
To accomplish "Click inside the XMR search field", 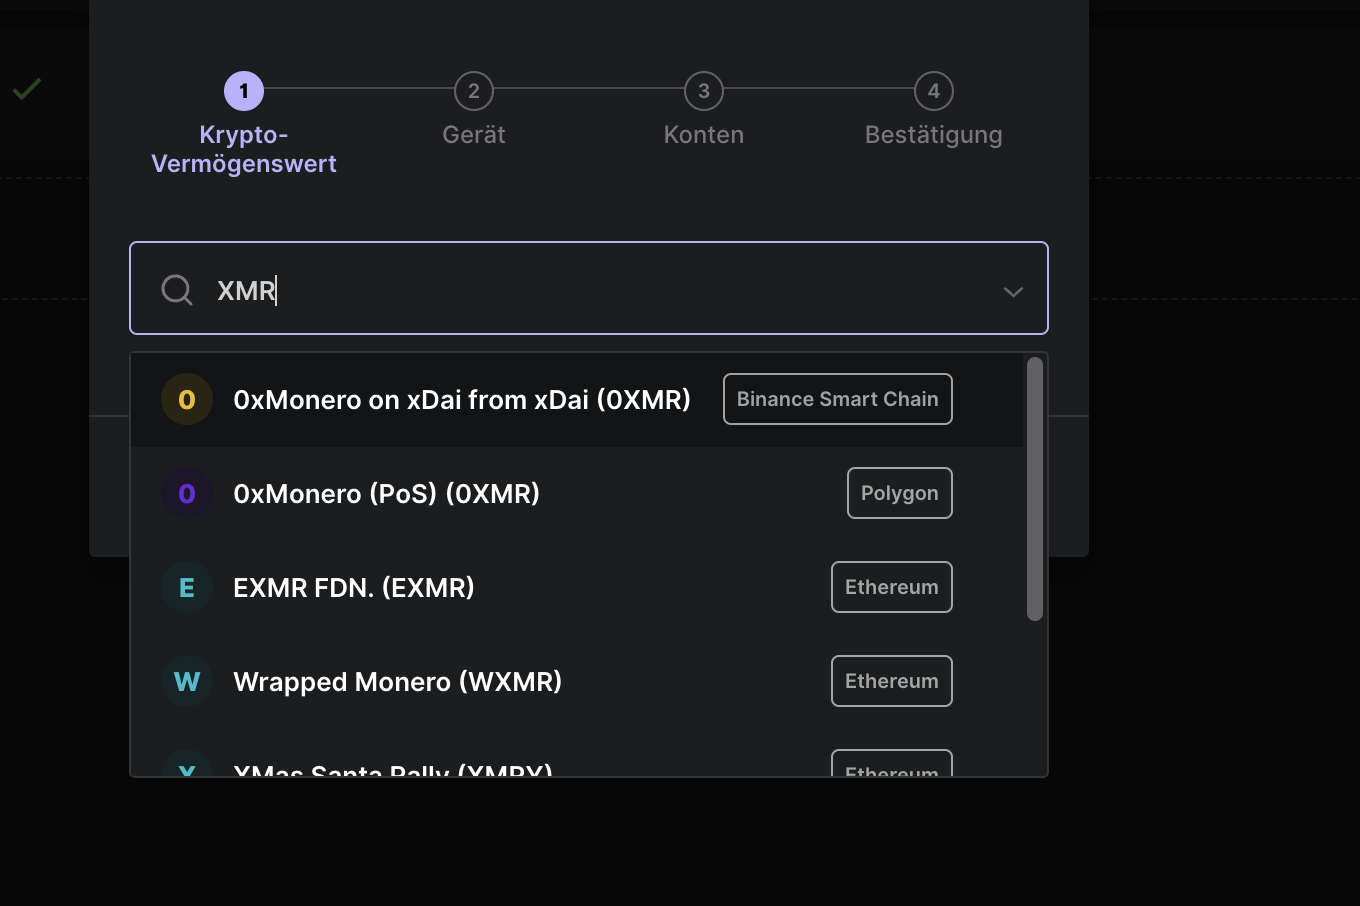I will [500, 290].
